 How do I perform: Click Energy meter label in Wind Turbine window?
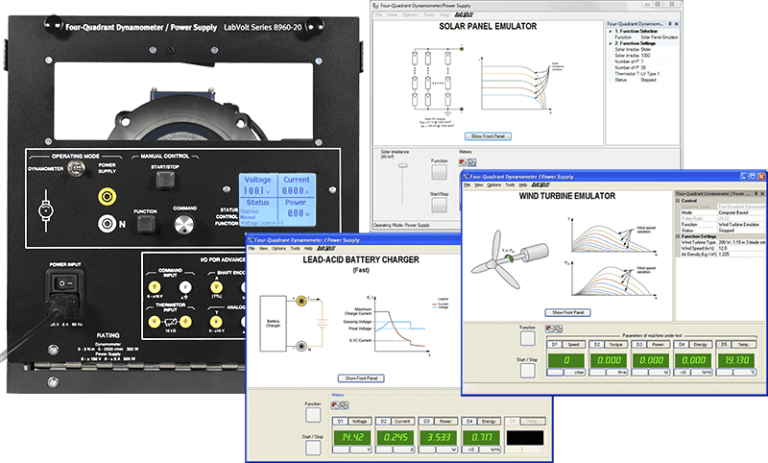pyautogui.click(x=700, y=344)
